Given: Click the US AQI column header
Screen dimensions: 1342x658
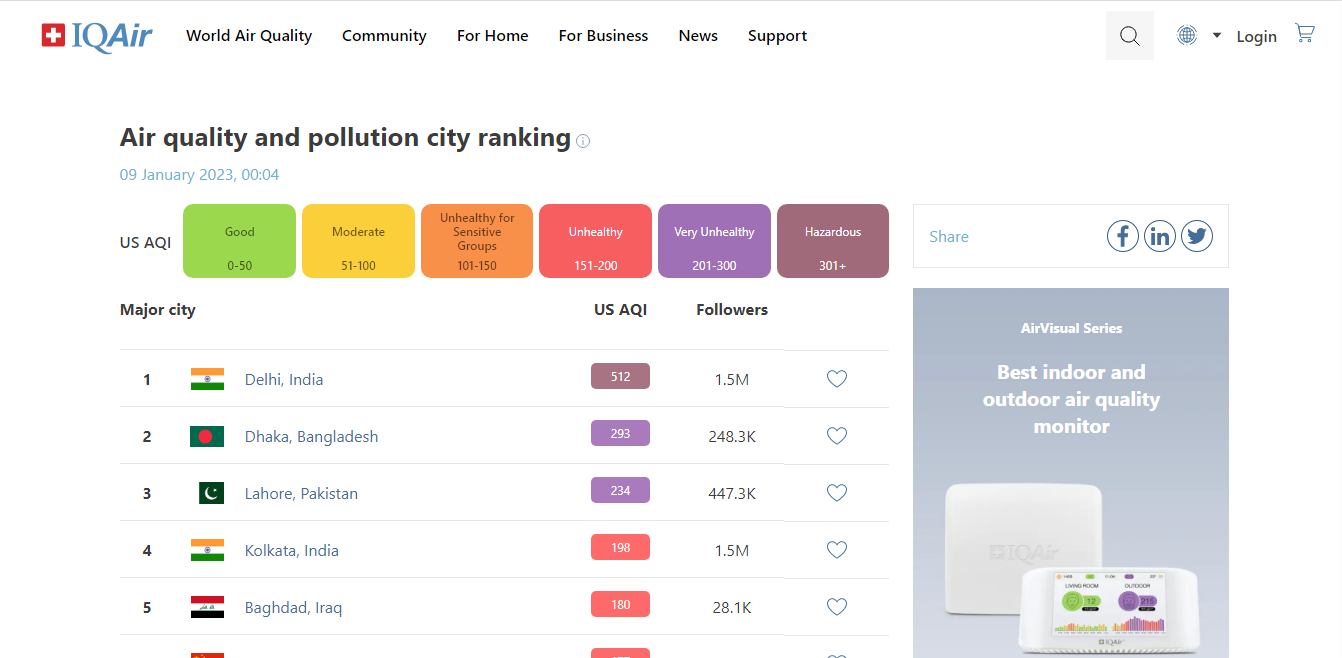Looking at the screenshot, I should coord(620,310).
